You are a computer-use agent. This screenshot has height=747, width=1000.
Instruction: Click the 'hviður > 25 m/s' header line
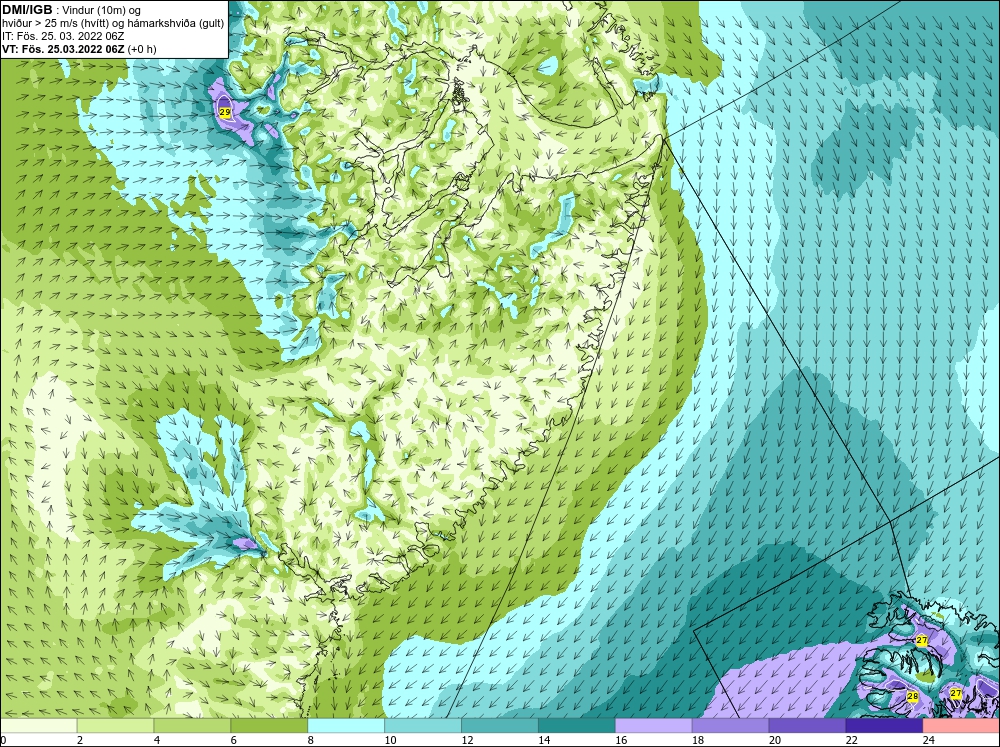(113, 24)
